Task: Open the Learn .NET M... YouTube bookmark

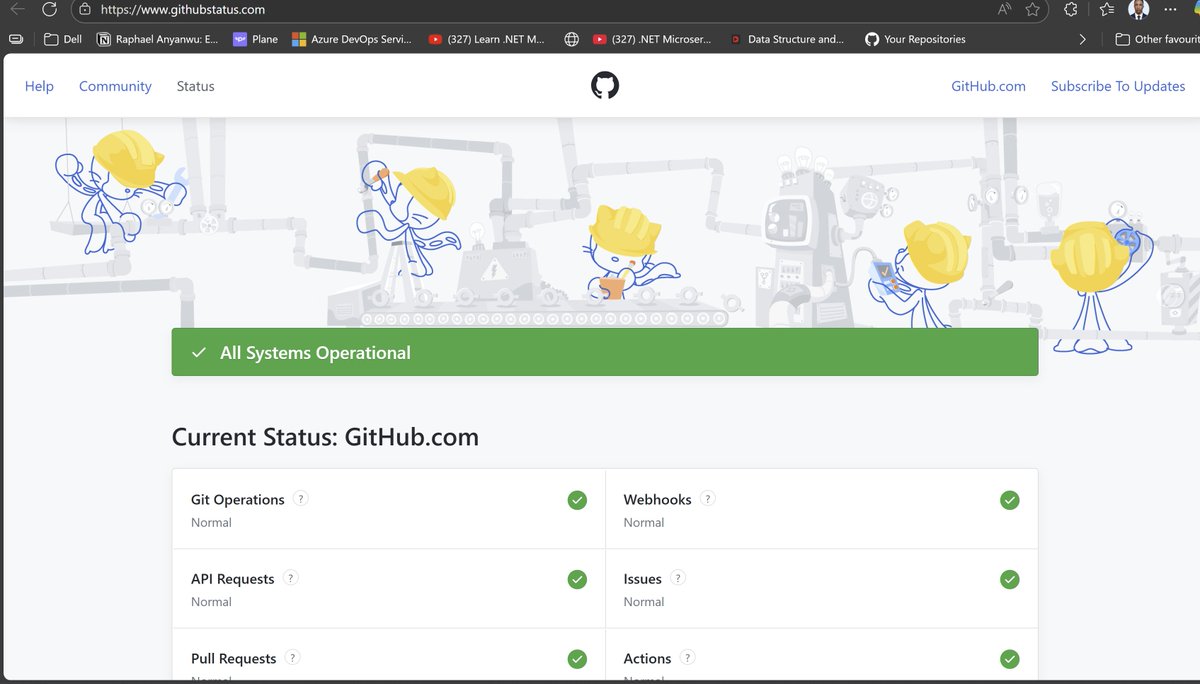Action: click(486, 39)
